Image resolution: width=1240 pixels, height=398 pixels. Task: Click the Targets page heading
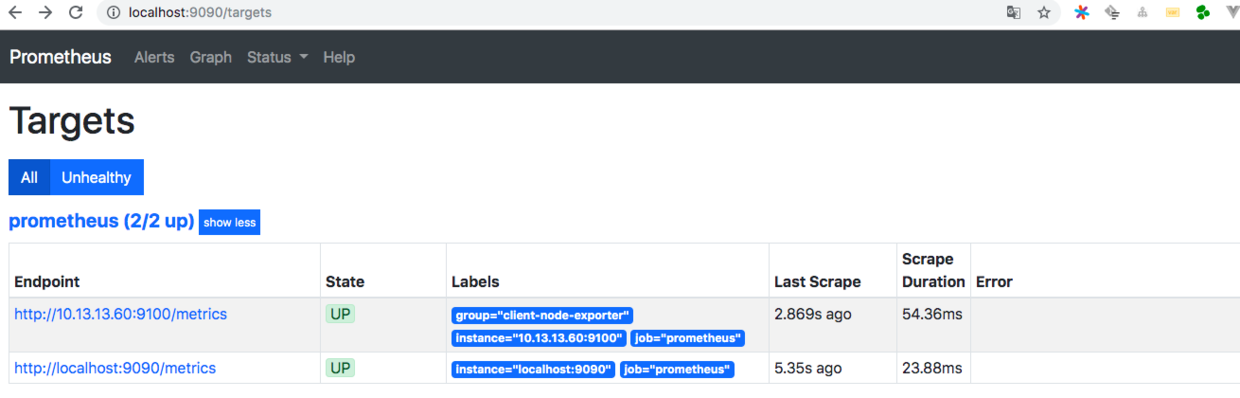click(x=72, y=121)
